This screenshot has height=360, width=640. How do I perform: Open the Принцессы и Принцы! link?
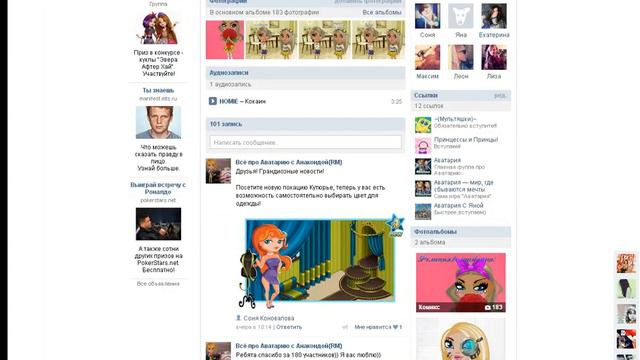466,140
